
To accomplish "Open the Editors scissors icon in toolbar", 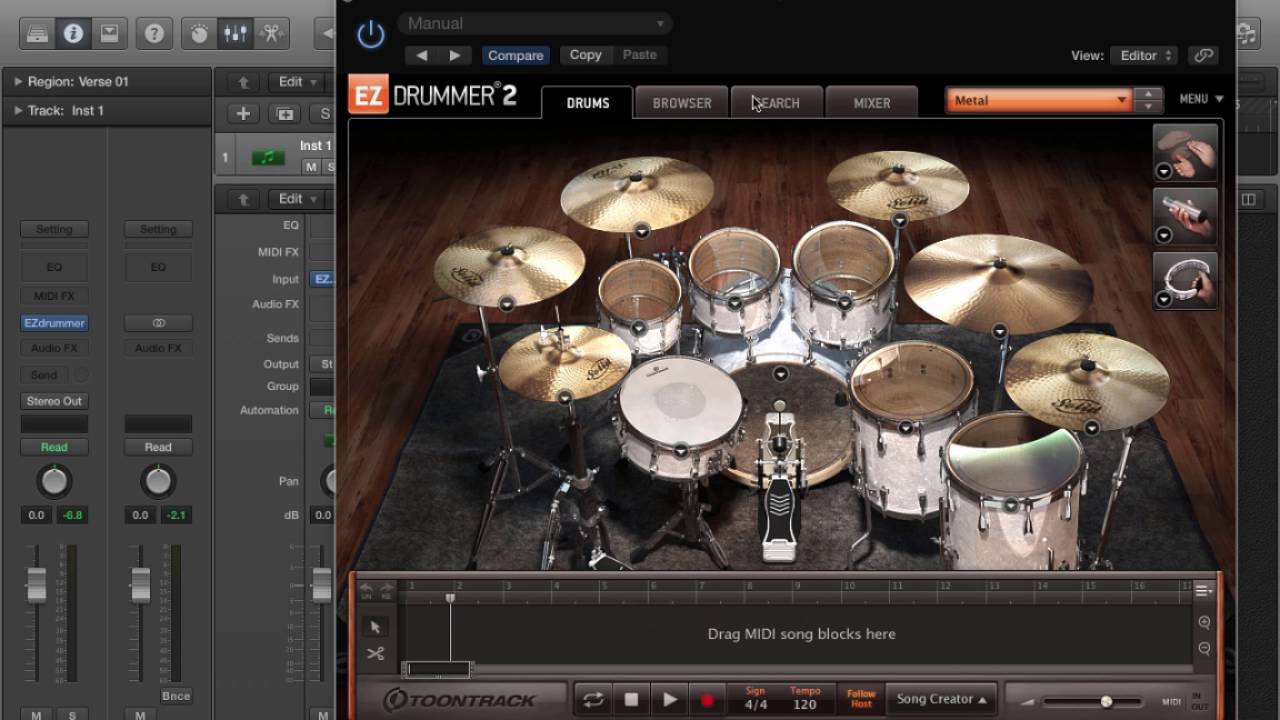I will click(271, 33).
